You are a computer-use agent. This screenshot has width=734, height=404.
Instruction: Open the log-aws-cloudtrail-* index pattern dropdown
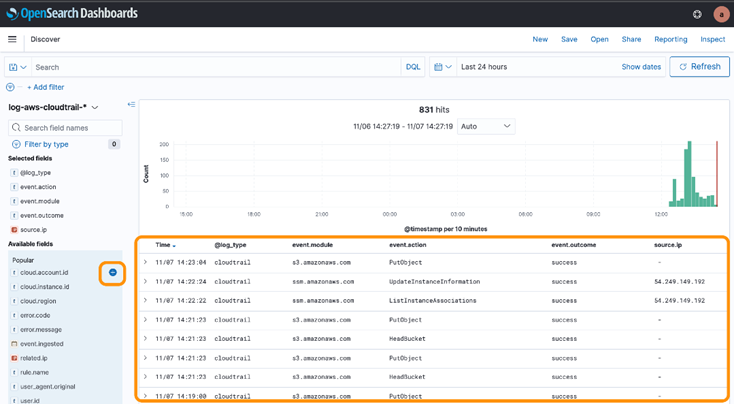pyautogui.click(x=53, y=107)
